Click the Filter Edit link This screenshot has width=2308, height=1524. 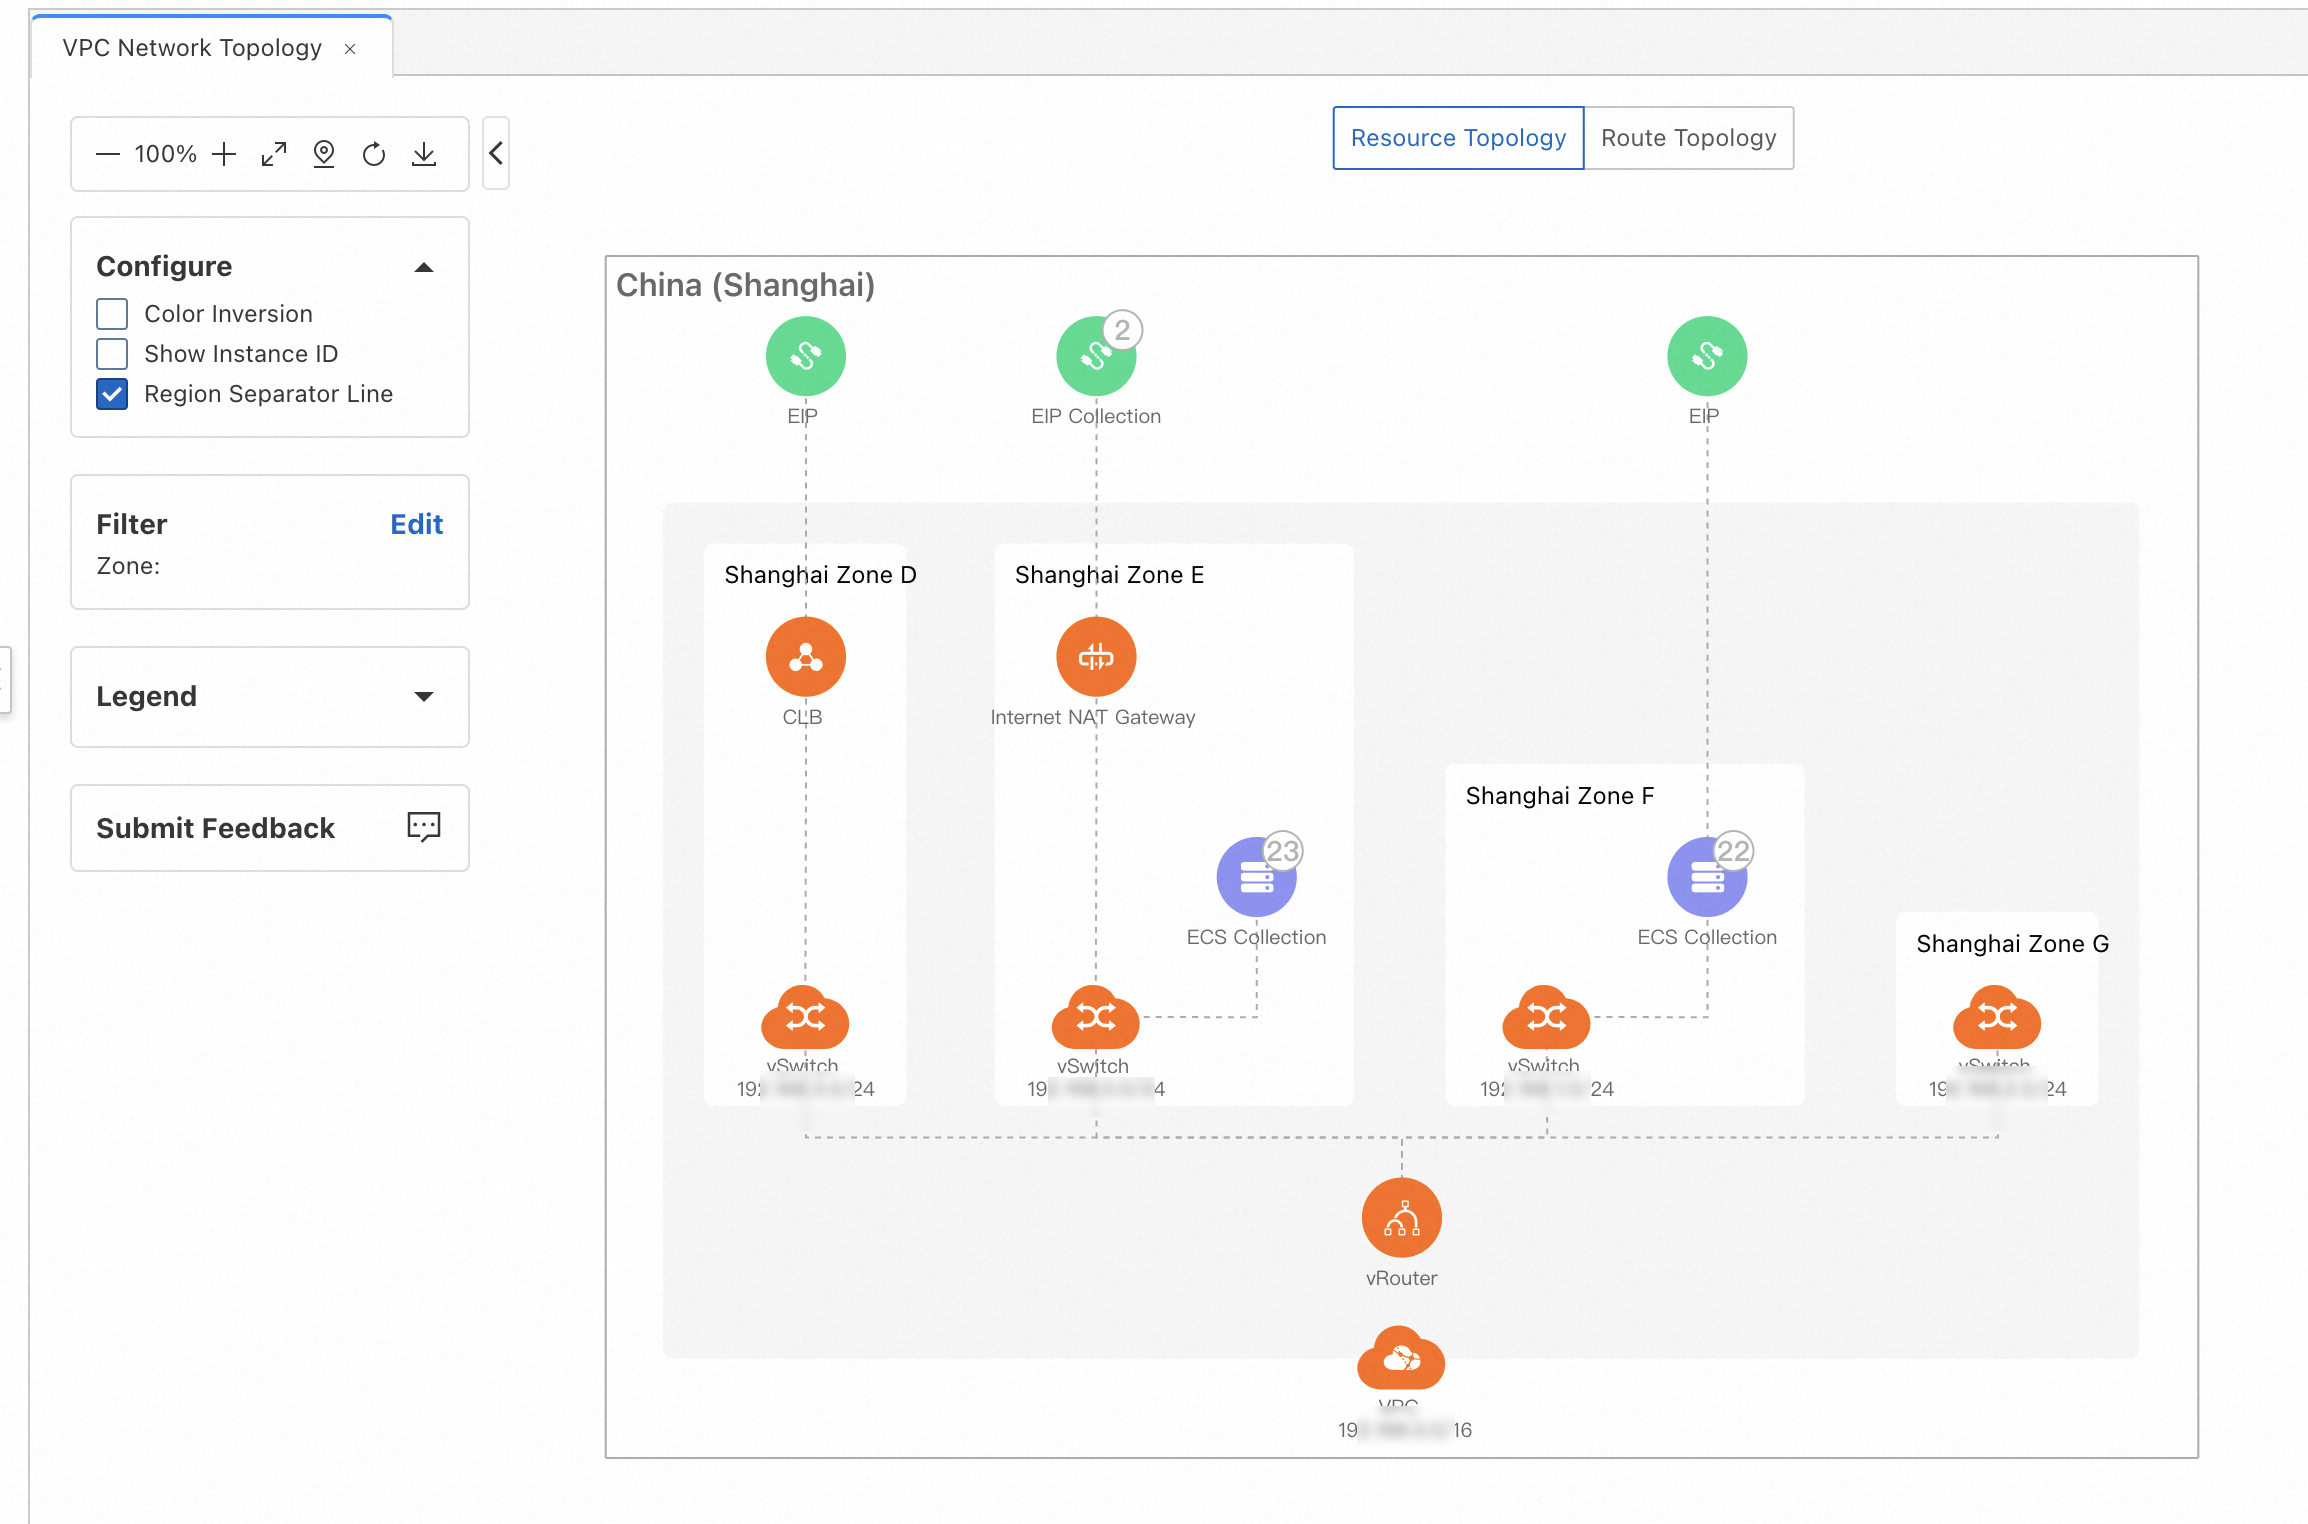click(x=416, y=524)
